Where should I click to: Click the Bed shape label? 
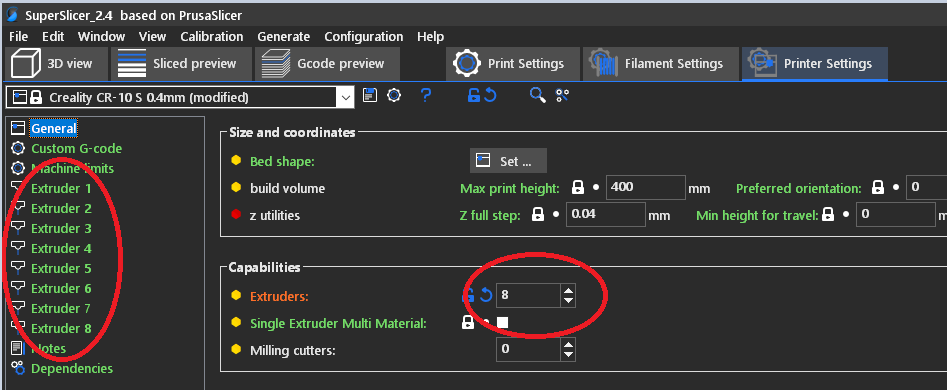(x=283, y=161)
